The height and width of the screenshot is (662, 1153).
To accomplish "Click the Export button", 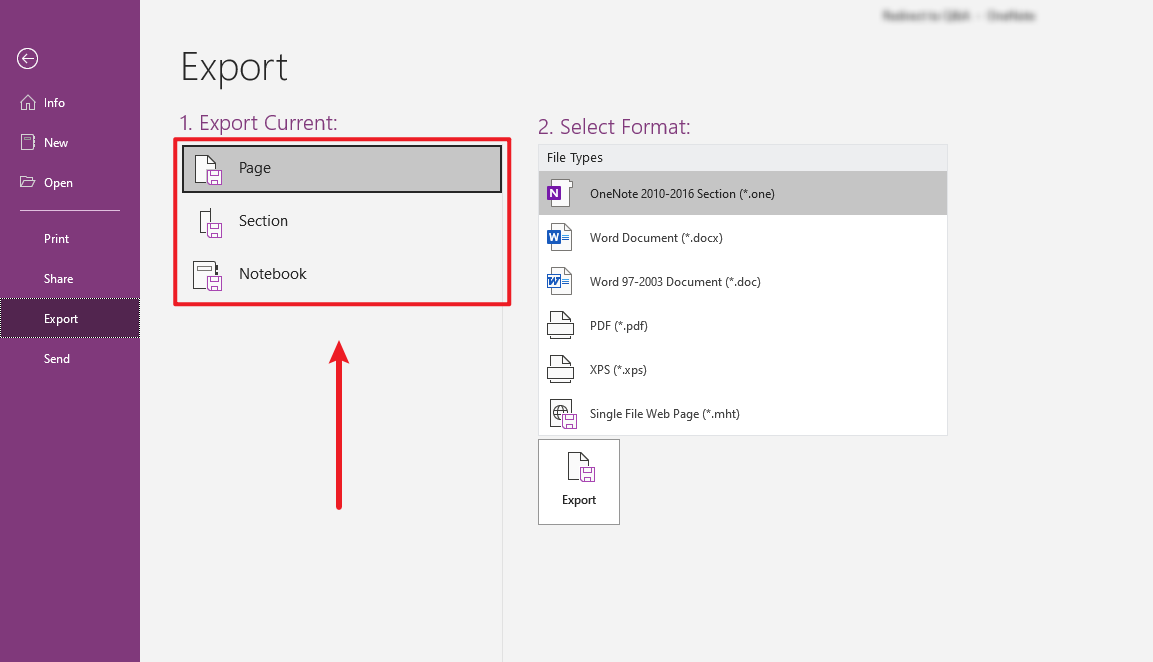I will click(579, 482).
